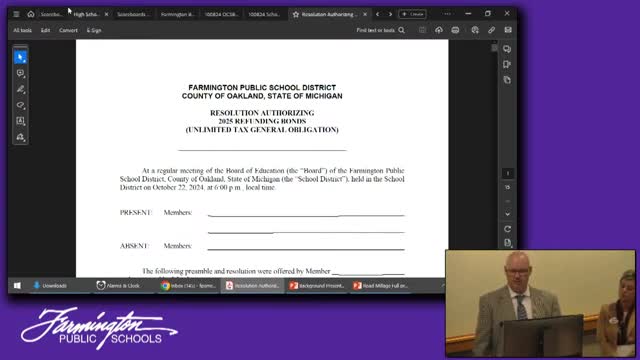
Task: Copy share link using link icon
Action: 491,30
